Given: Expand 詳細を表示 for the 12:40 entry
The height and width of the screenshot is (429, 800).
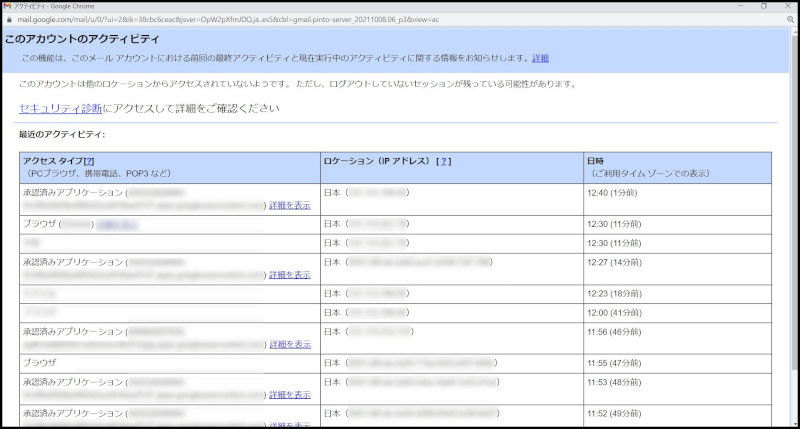Looking at the screenshot, I should coord(289,205).
